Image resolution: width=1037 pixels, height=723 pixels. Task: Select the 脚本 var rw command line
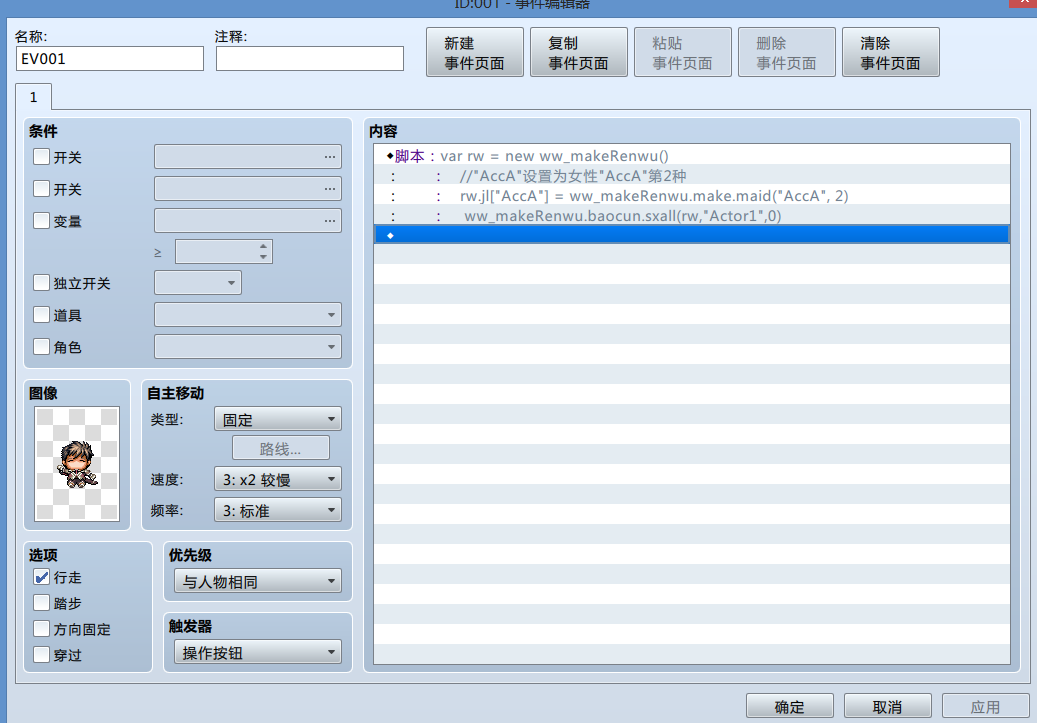692,156
